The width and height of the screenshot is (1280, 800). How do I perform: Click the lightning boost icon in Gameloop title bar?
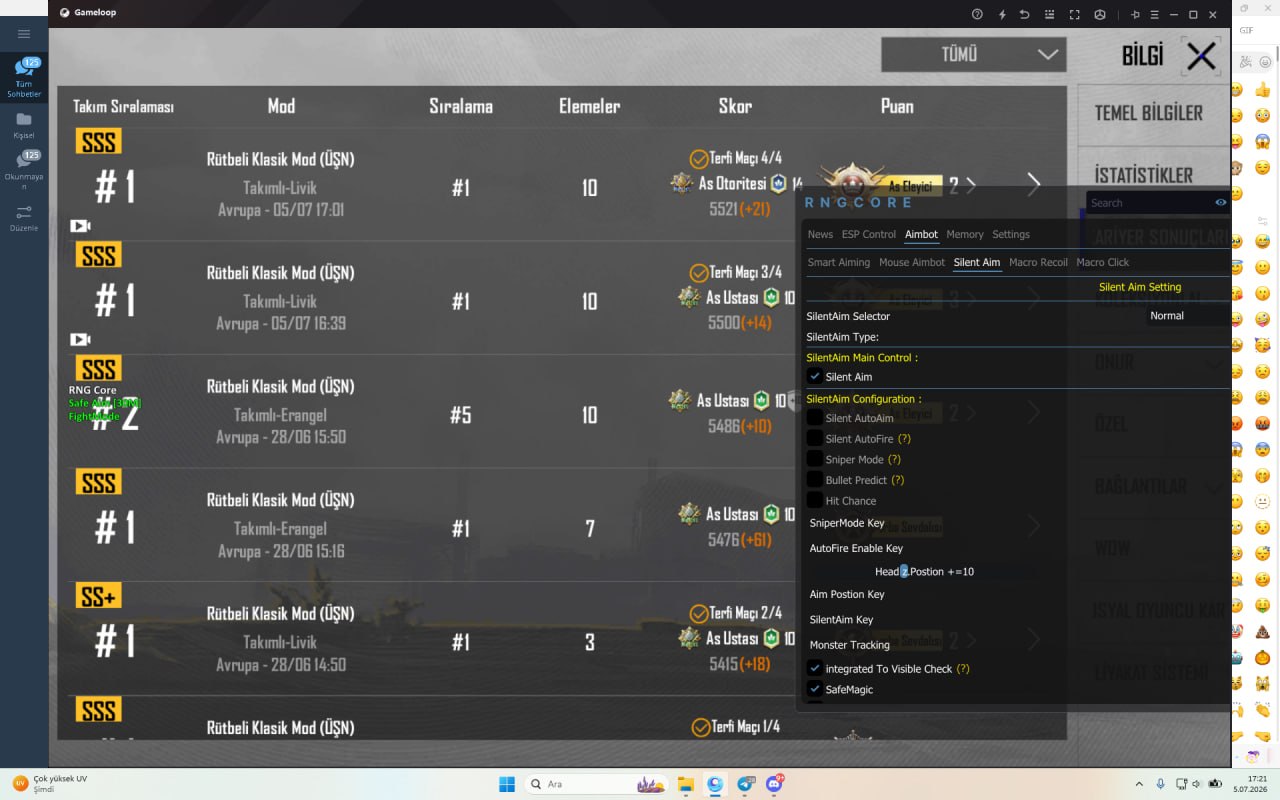click(1002, 14)
